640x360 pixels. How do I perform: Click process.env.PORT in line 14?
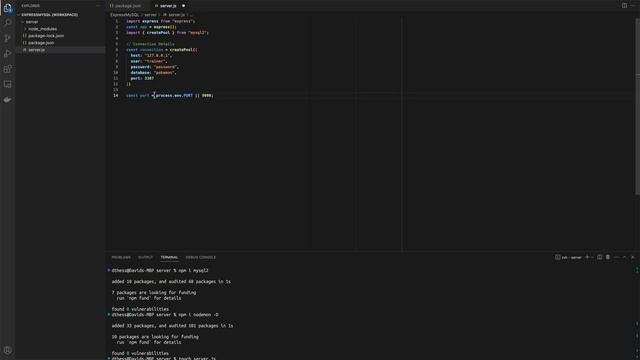(x=174, y=96)
